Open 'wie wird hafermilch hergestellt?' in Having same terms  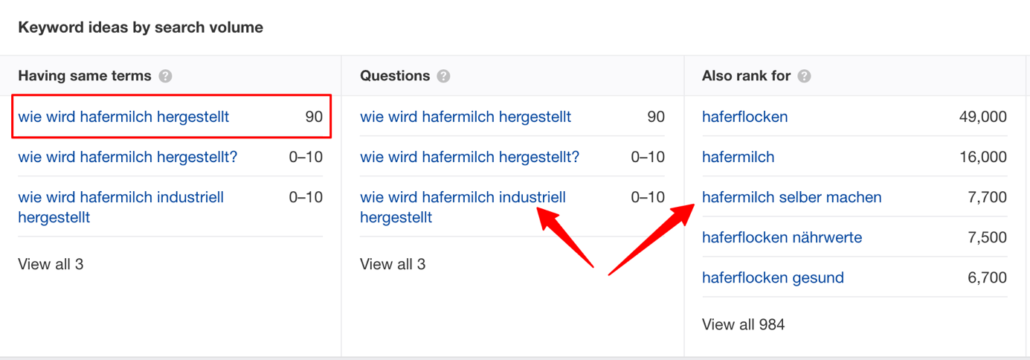pos(127,157)
